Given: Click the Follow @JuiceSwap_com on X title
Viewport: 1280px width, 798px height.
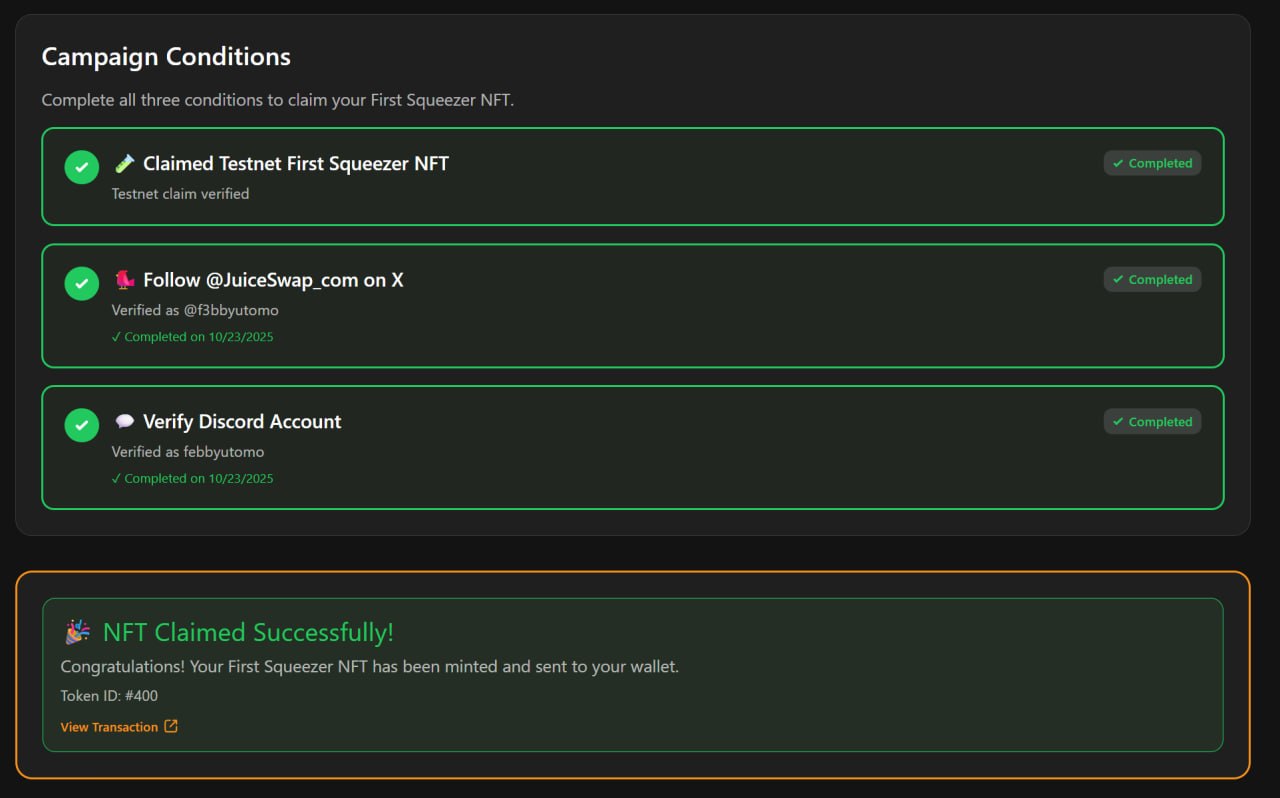Looking at the screenshot, I should click(x=273, y=280).
